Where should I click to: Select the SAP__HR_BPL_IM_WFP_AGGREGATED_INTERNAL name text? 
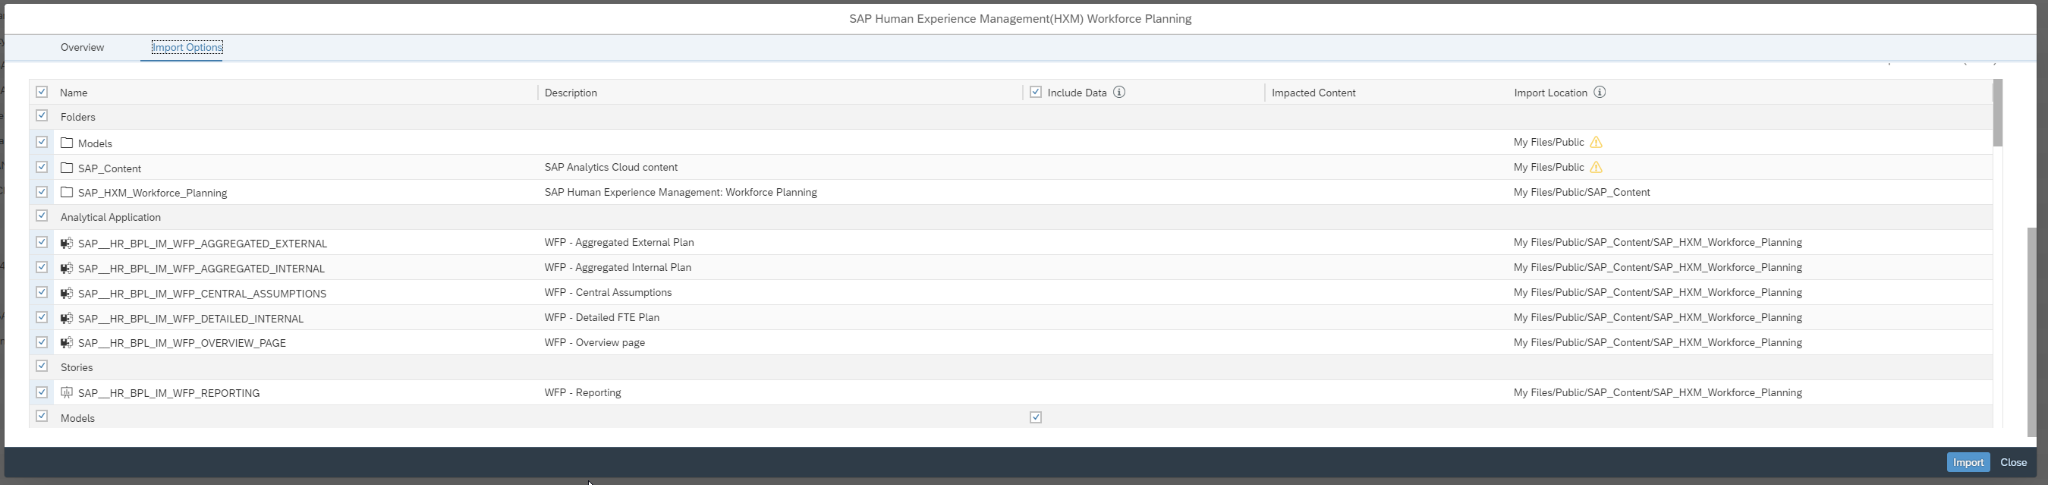click(x=201, y=268)
